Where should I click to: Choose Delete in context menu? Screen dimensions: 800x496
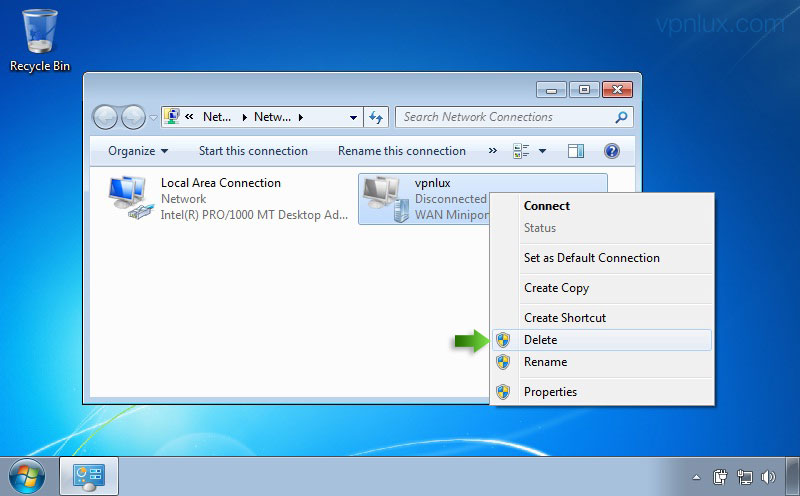tap(602, 340)
